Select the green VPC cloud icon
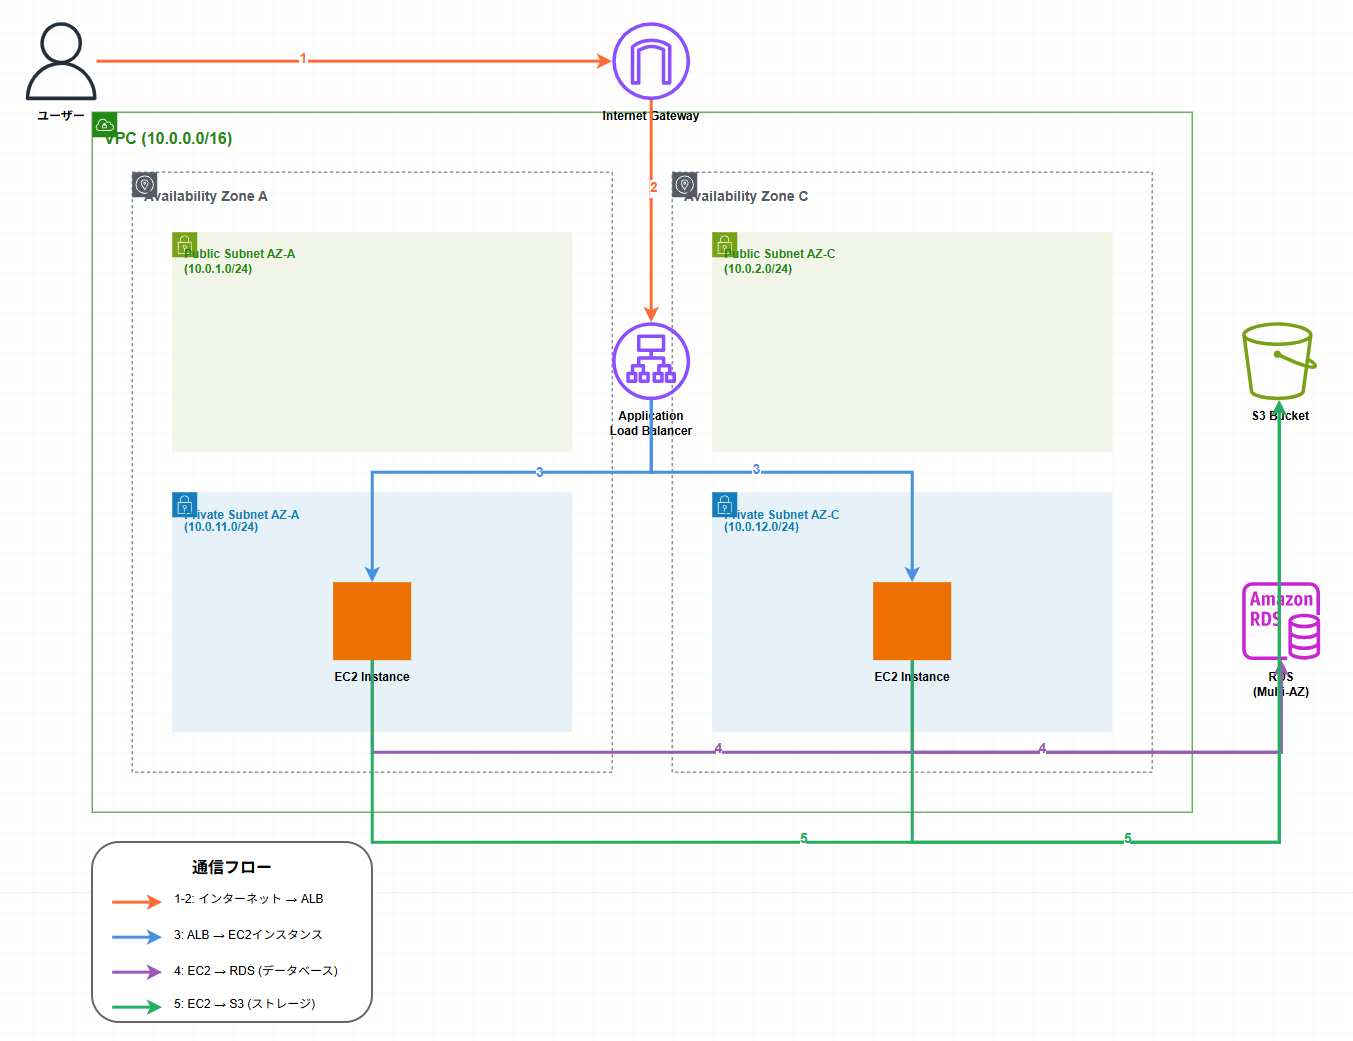Viewport: 1353px width, 1041px height. [x=104, y=125]
